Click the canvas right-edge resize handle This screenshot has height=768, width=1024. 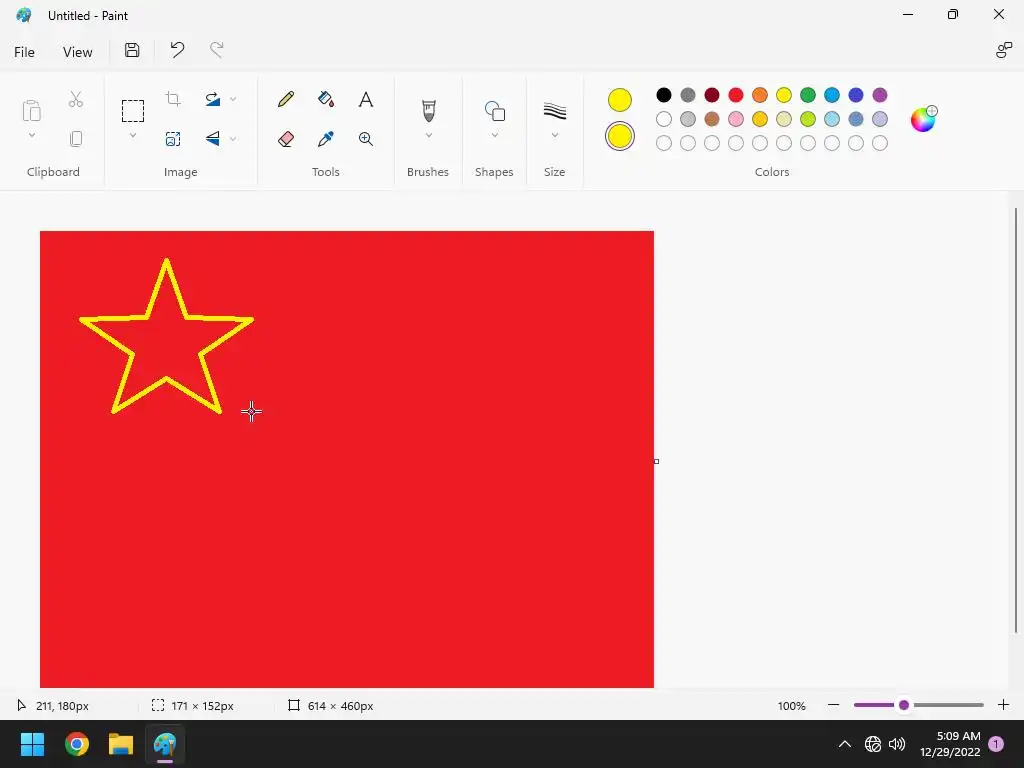(x=656, y=461)
